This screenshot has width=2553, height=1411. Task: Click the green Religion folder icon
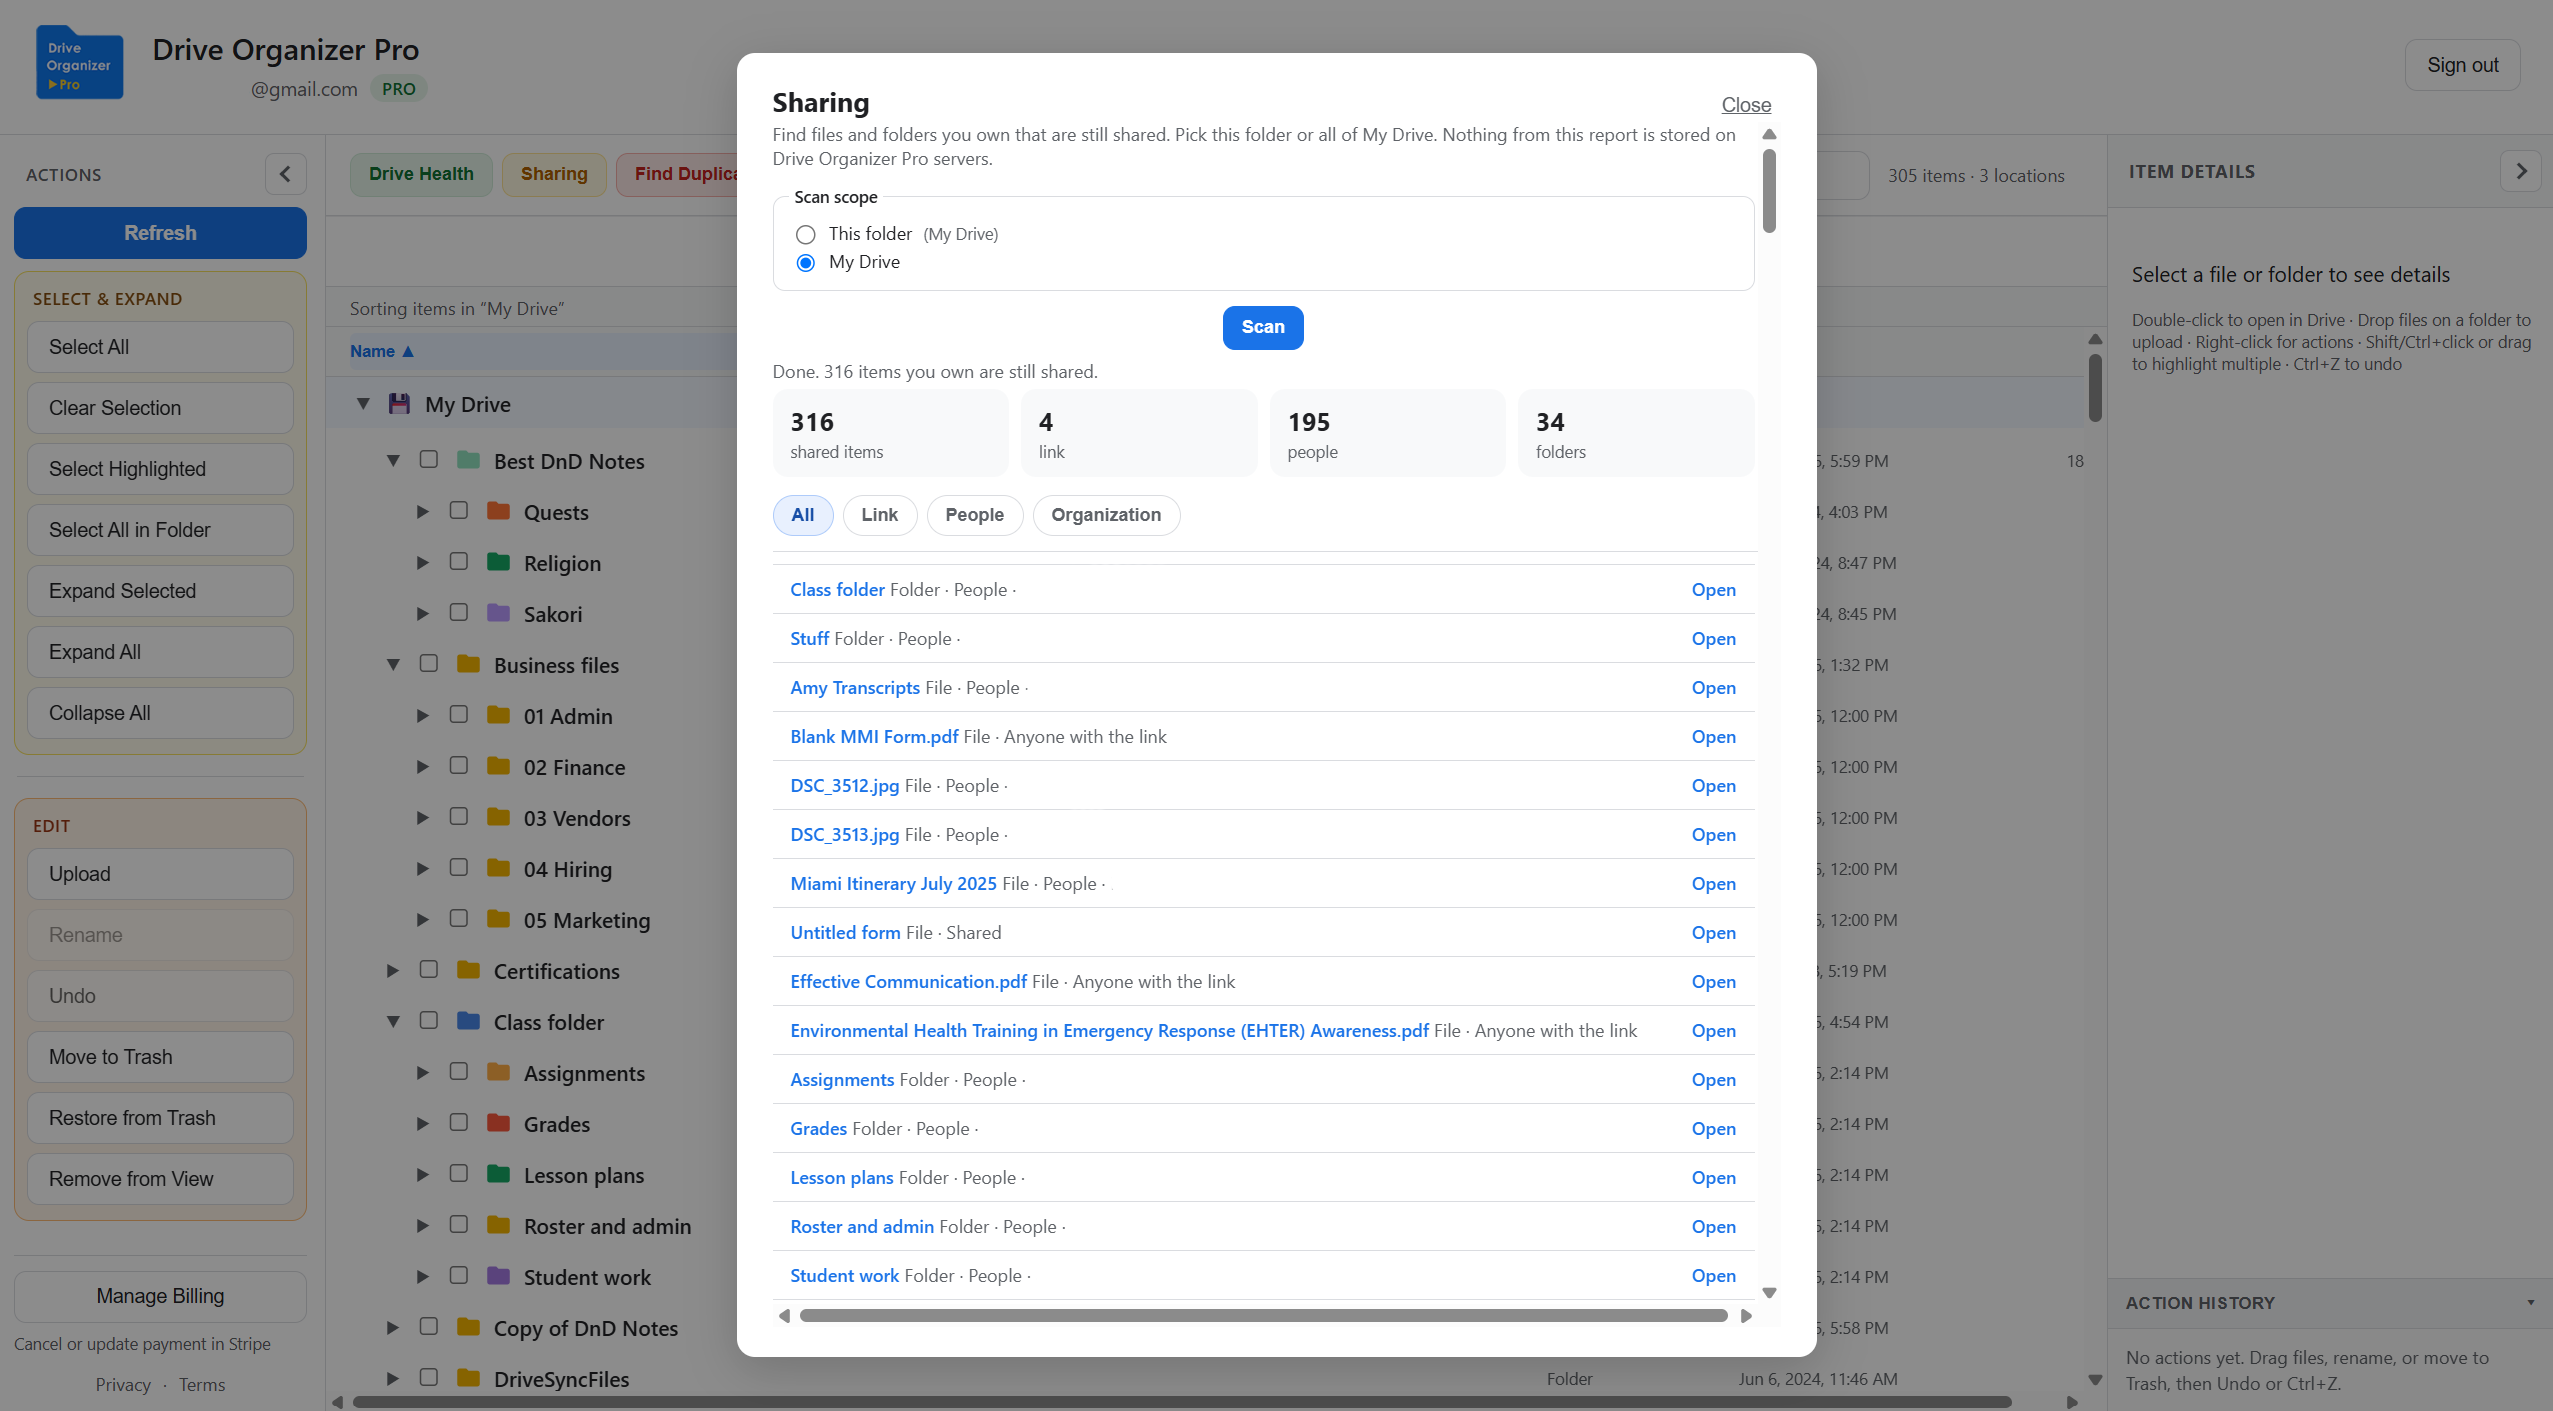[498, 562]
